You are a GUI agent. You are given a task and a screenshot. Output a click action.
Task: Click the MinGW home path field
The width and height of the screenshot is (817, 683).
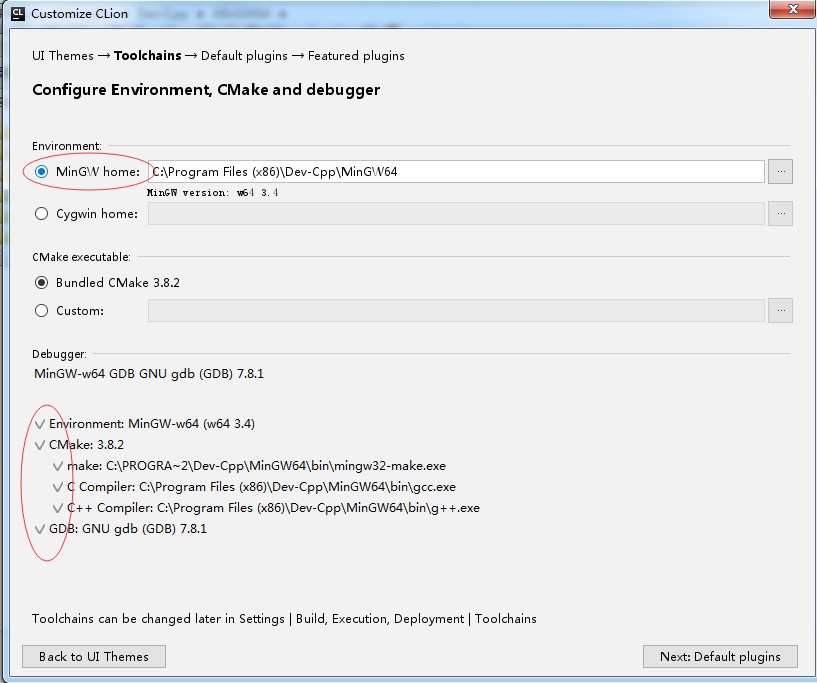(456, 171)
